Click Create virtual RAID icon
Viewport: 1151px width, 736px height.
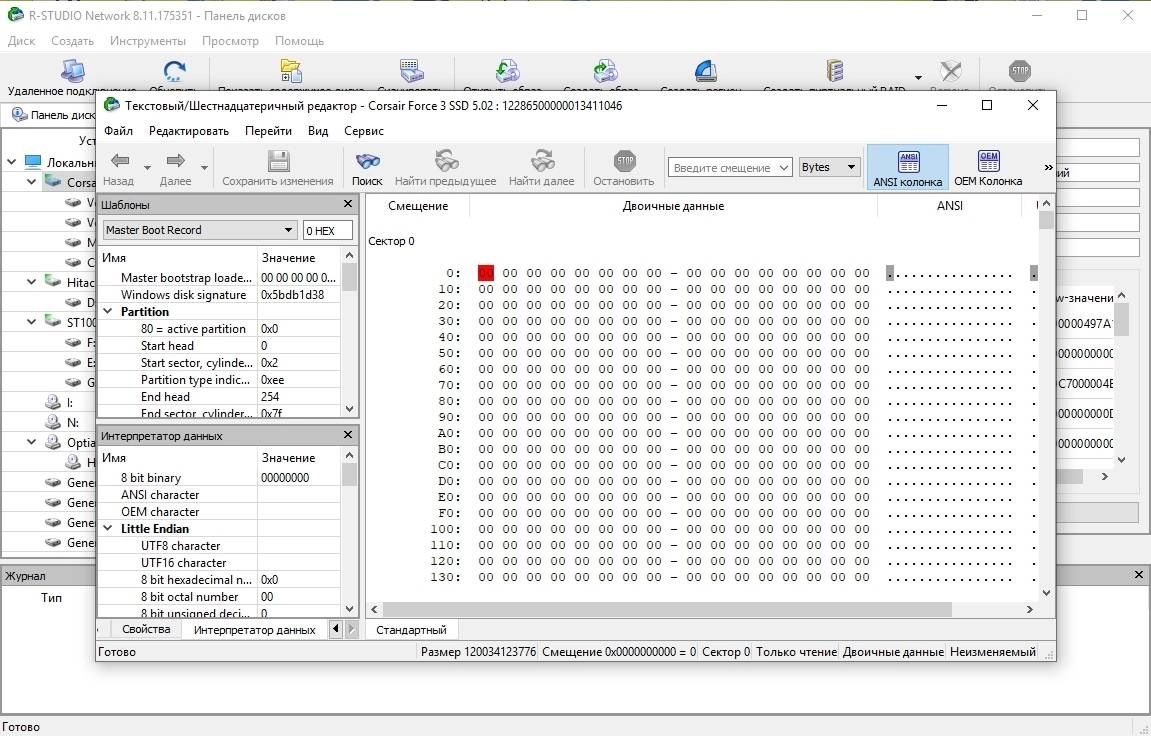834,71
